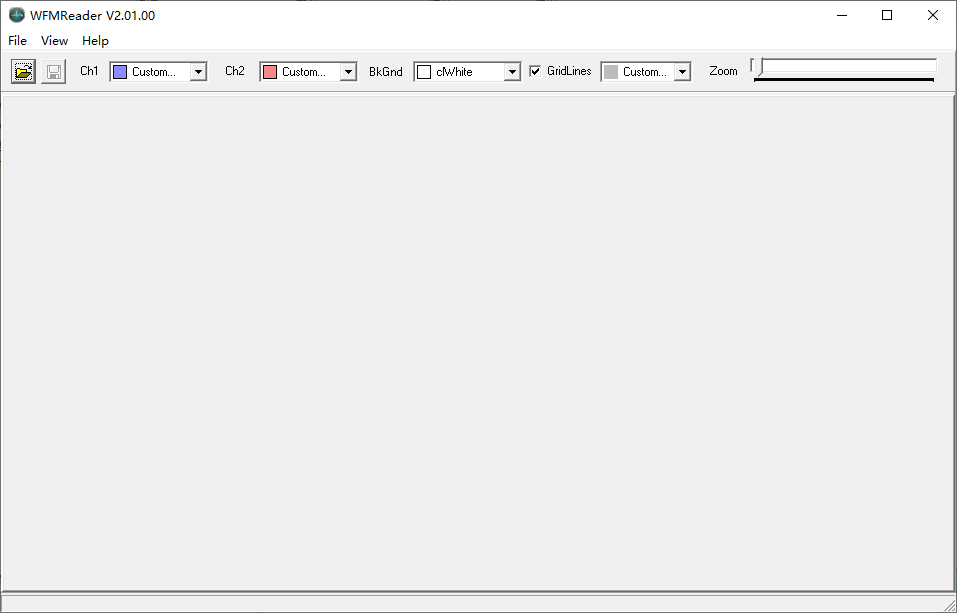
Task: Open the View menu
Action: pos(54,40)
